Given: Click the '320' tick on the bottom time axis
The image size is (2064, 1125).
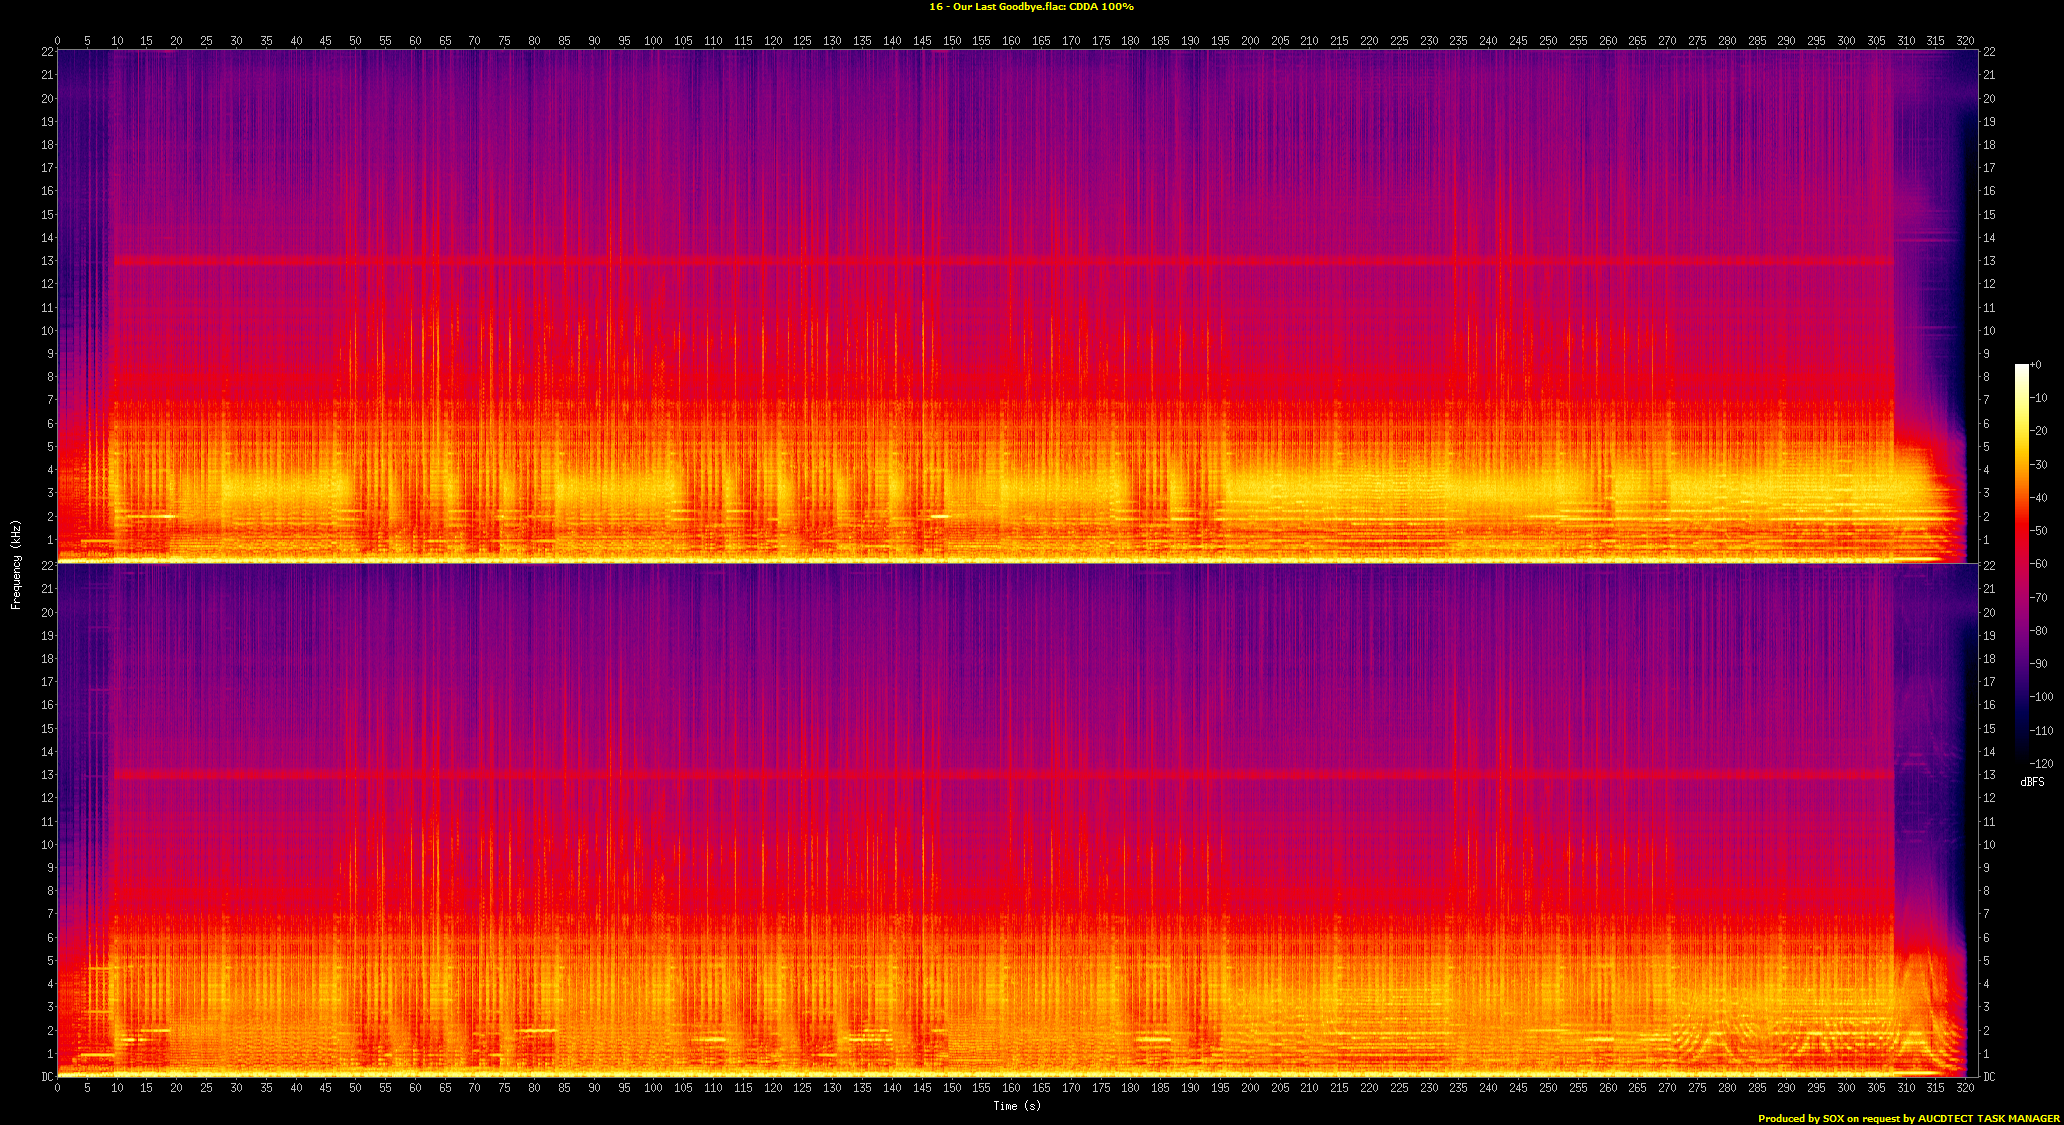Looking at the screenshot, I should pos(1965,1088).
